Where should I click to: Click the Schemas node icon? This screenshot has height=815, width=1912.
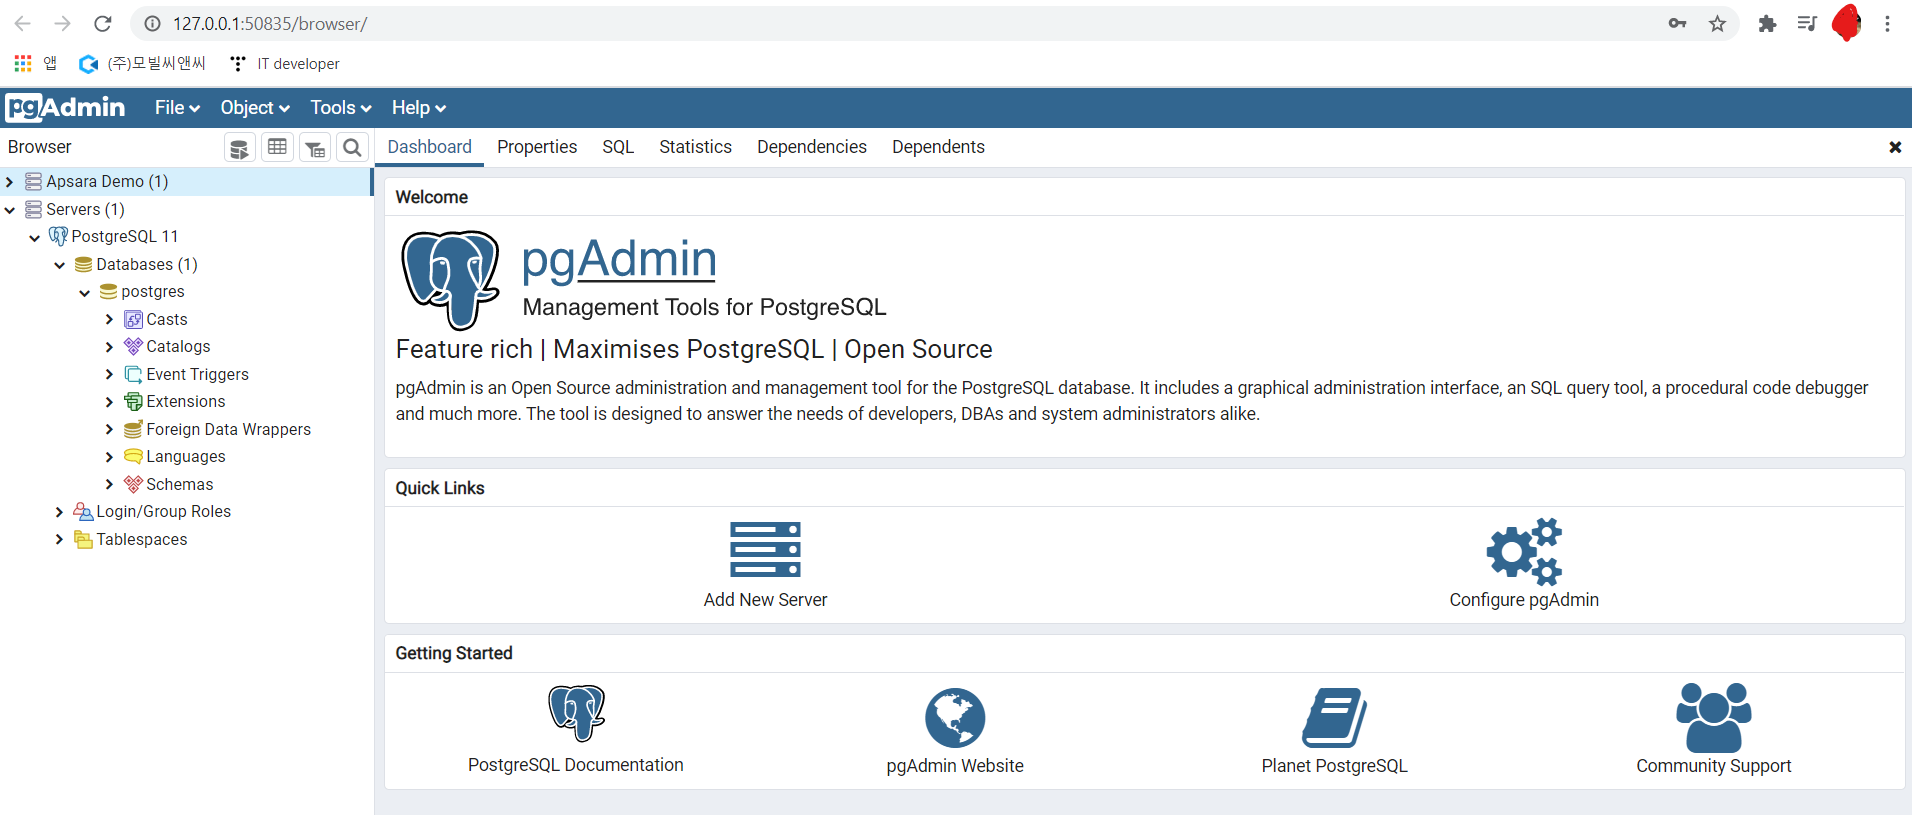pos(133,484)
